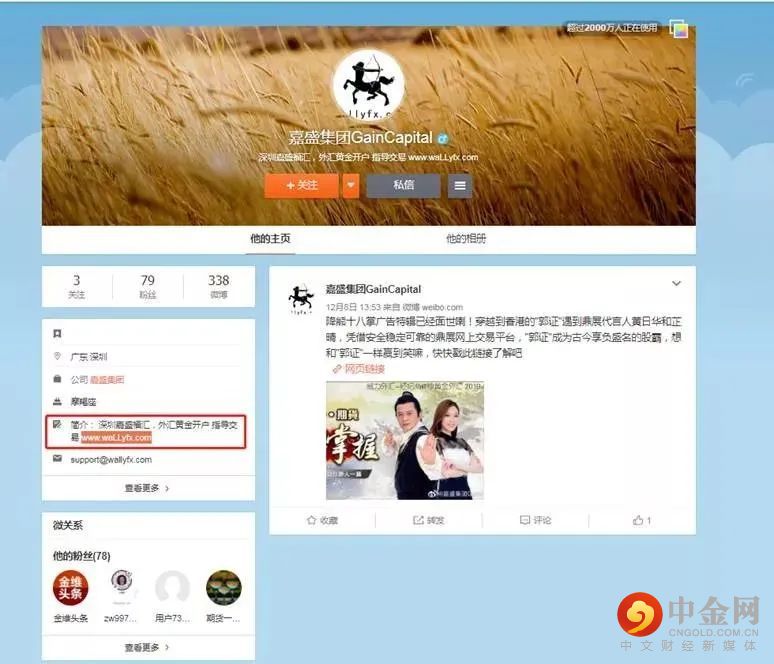Screen dimensions: 774x664
Task: Click the 他的粉丝(78) heading
Action: point(81,556)
